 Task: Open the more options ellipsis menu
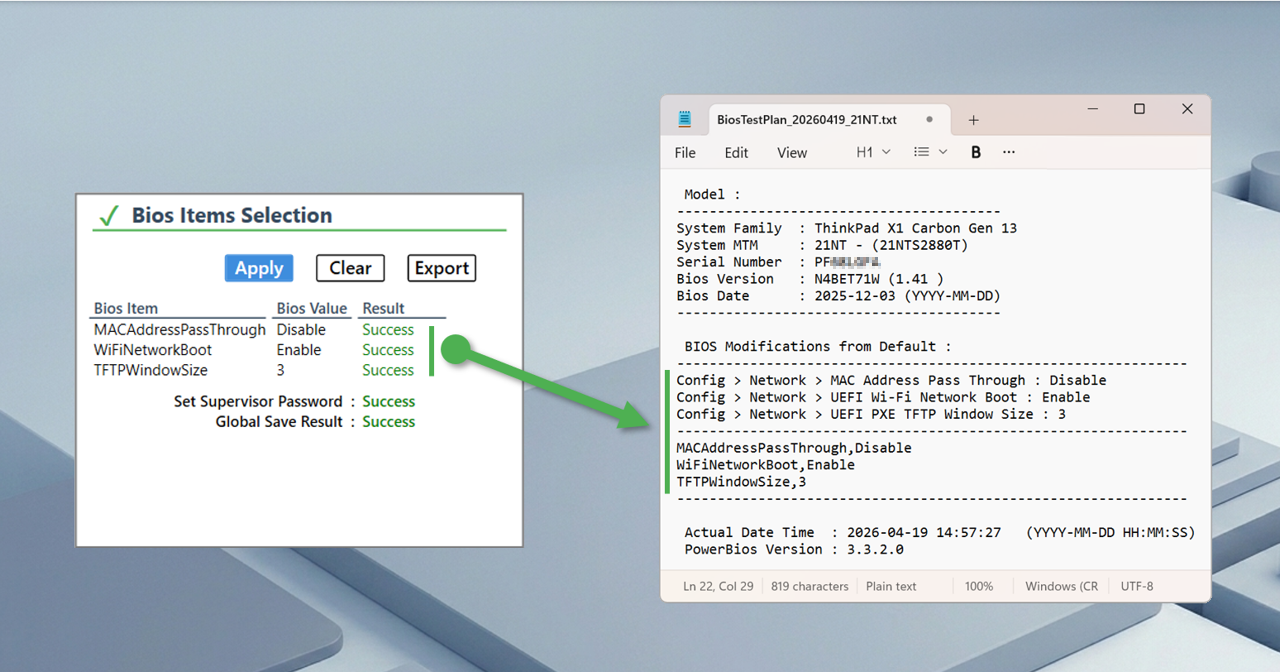pyautogui.click(x=1008, y=152)
